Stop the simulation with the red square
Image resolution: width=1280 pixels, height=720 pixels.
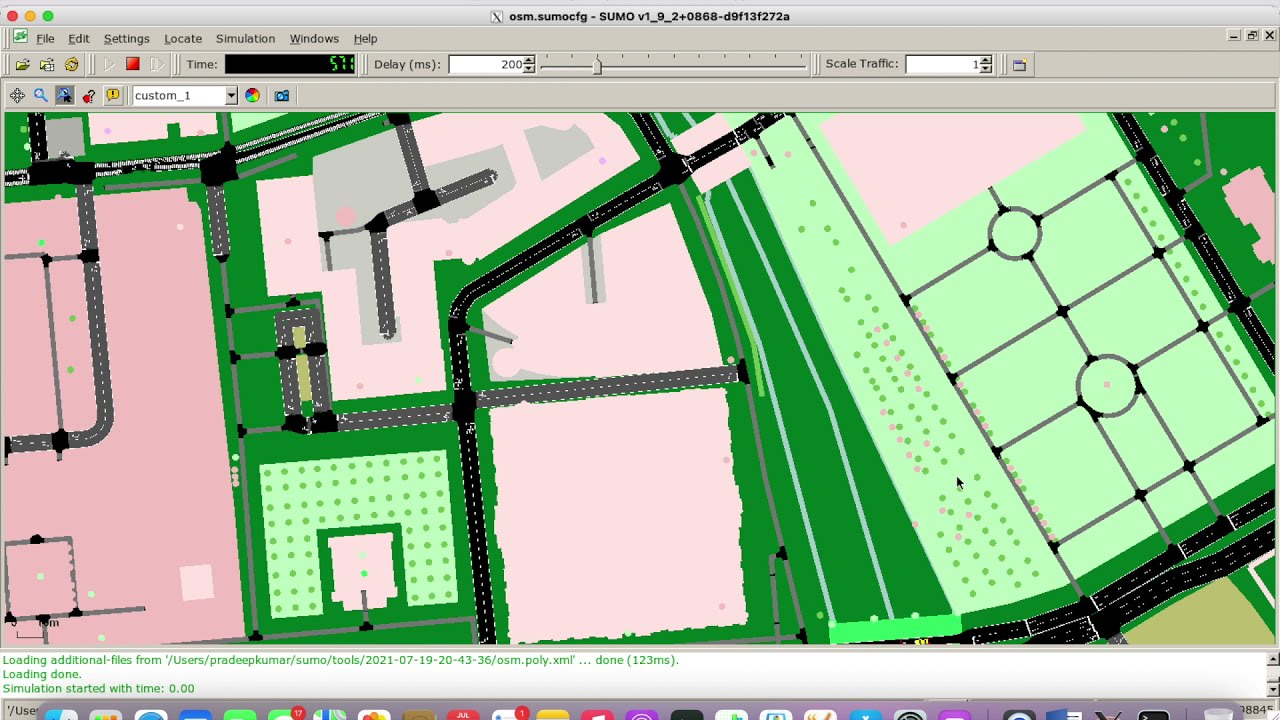tap(132, 64)
